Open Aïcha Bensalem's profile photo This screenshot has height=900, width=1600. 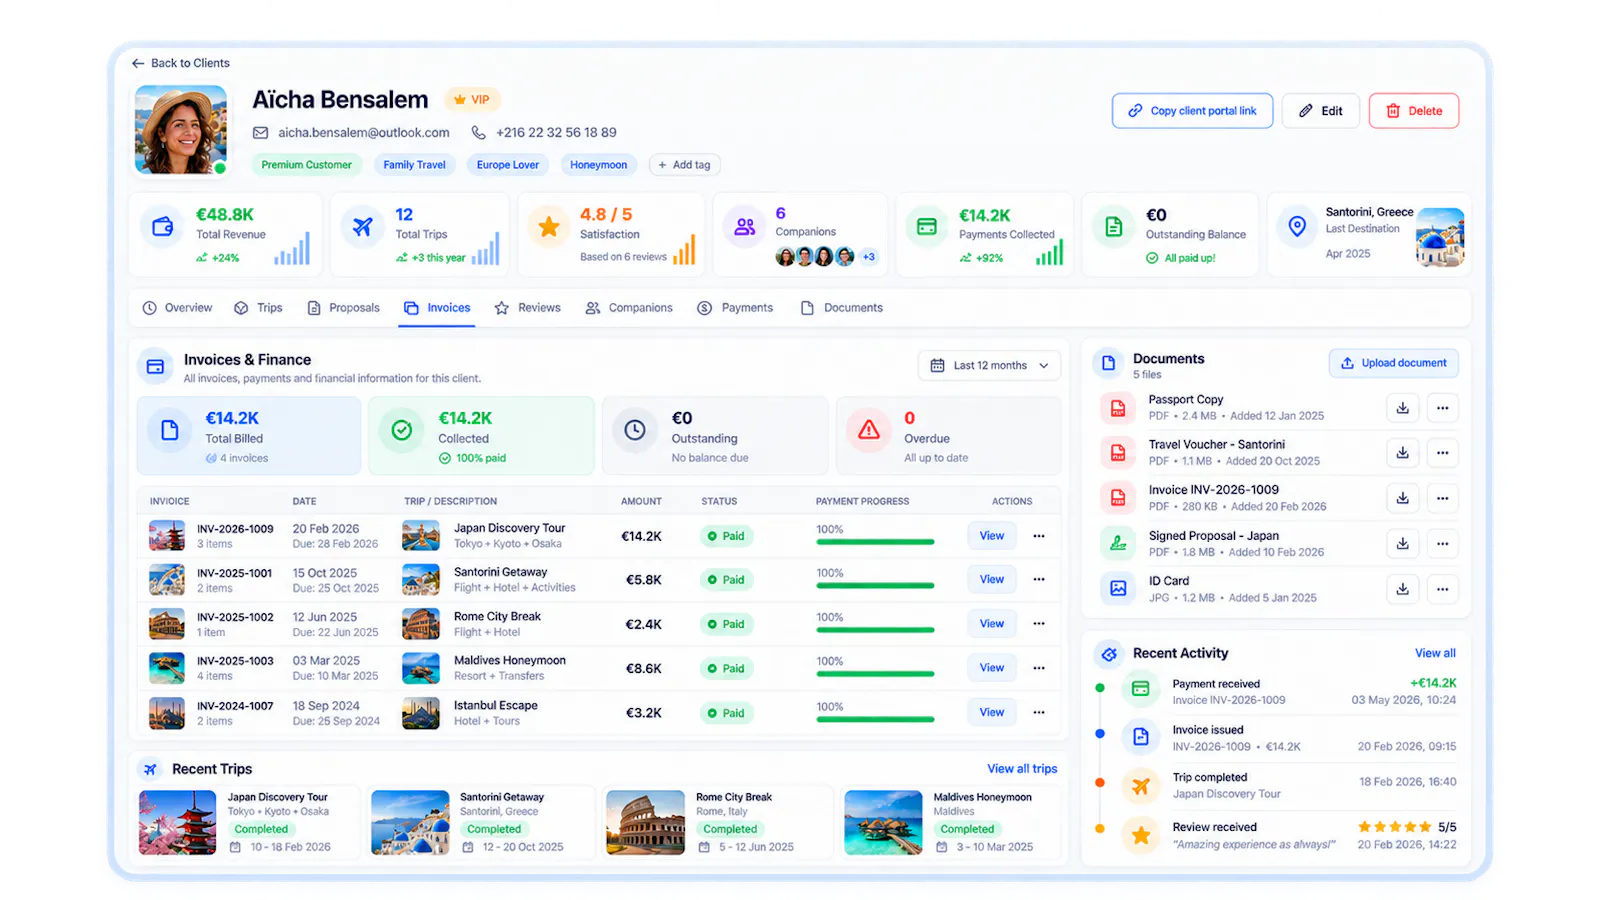tap(181, 130)
